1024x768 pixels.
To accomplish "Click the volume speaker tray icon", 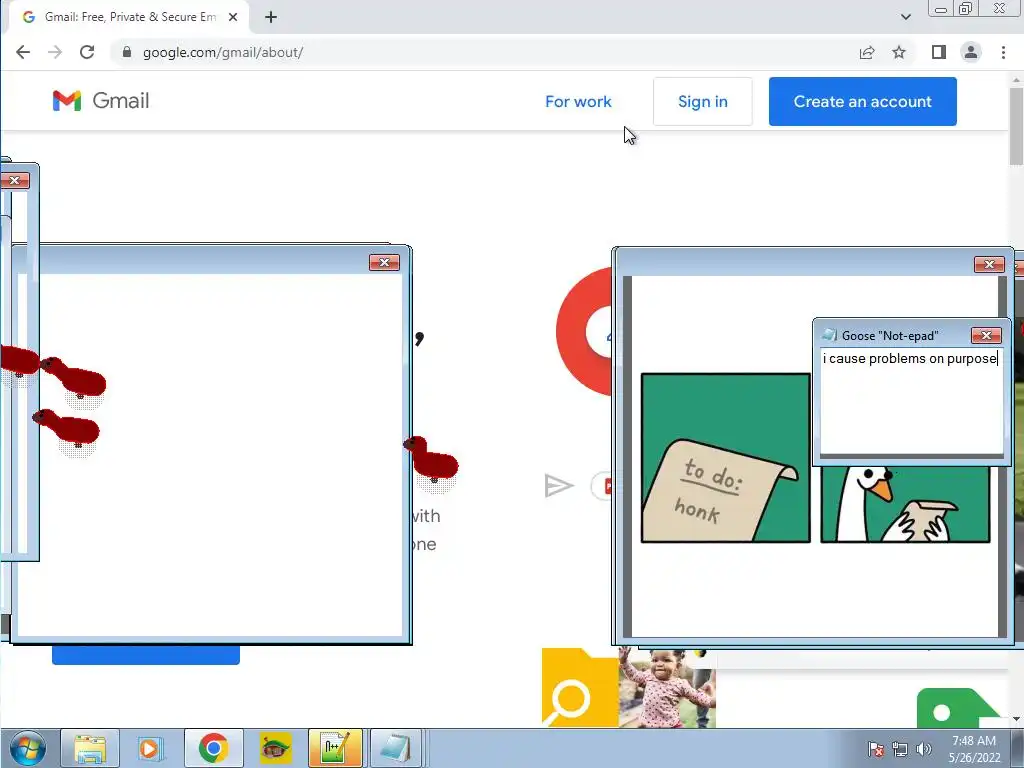I will 923,749.
